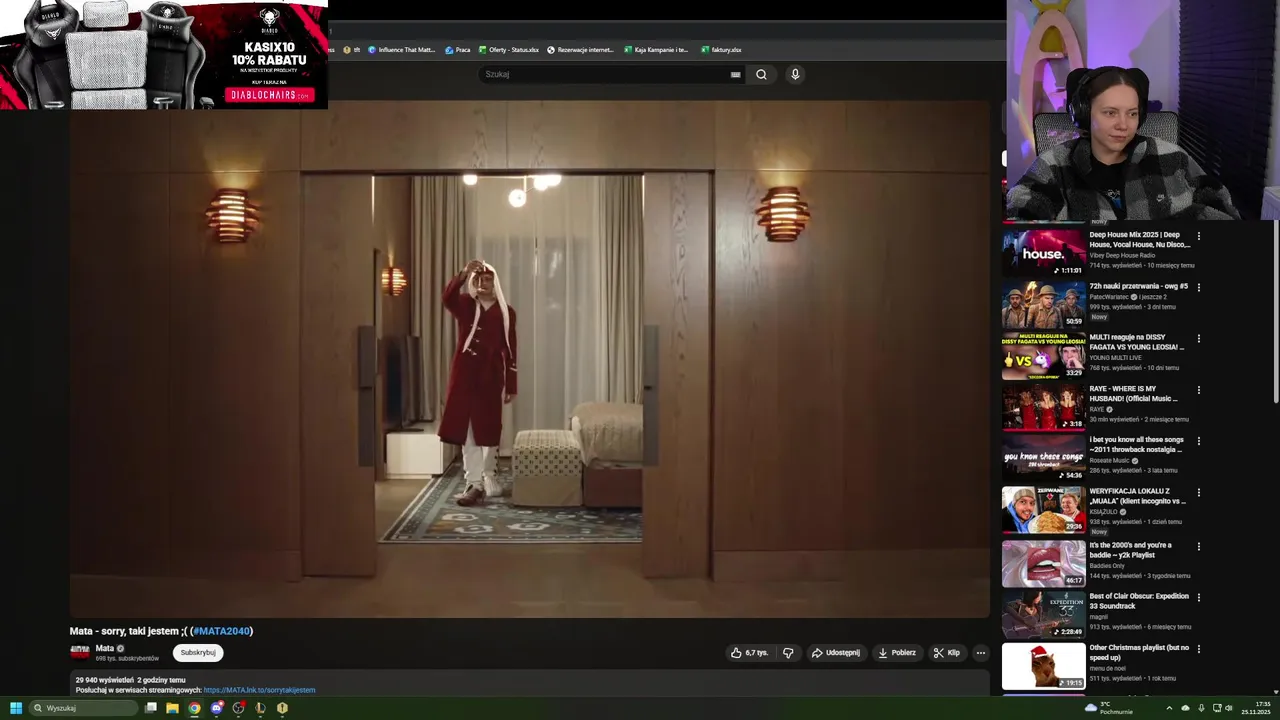Open 'faktury.xlsx' bookmark
1280x720 pixels.
[721, 50]
